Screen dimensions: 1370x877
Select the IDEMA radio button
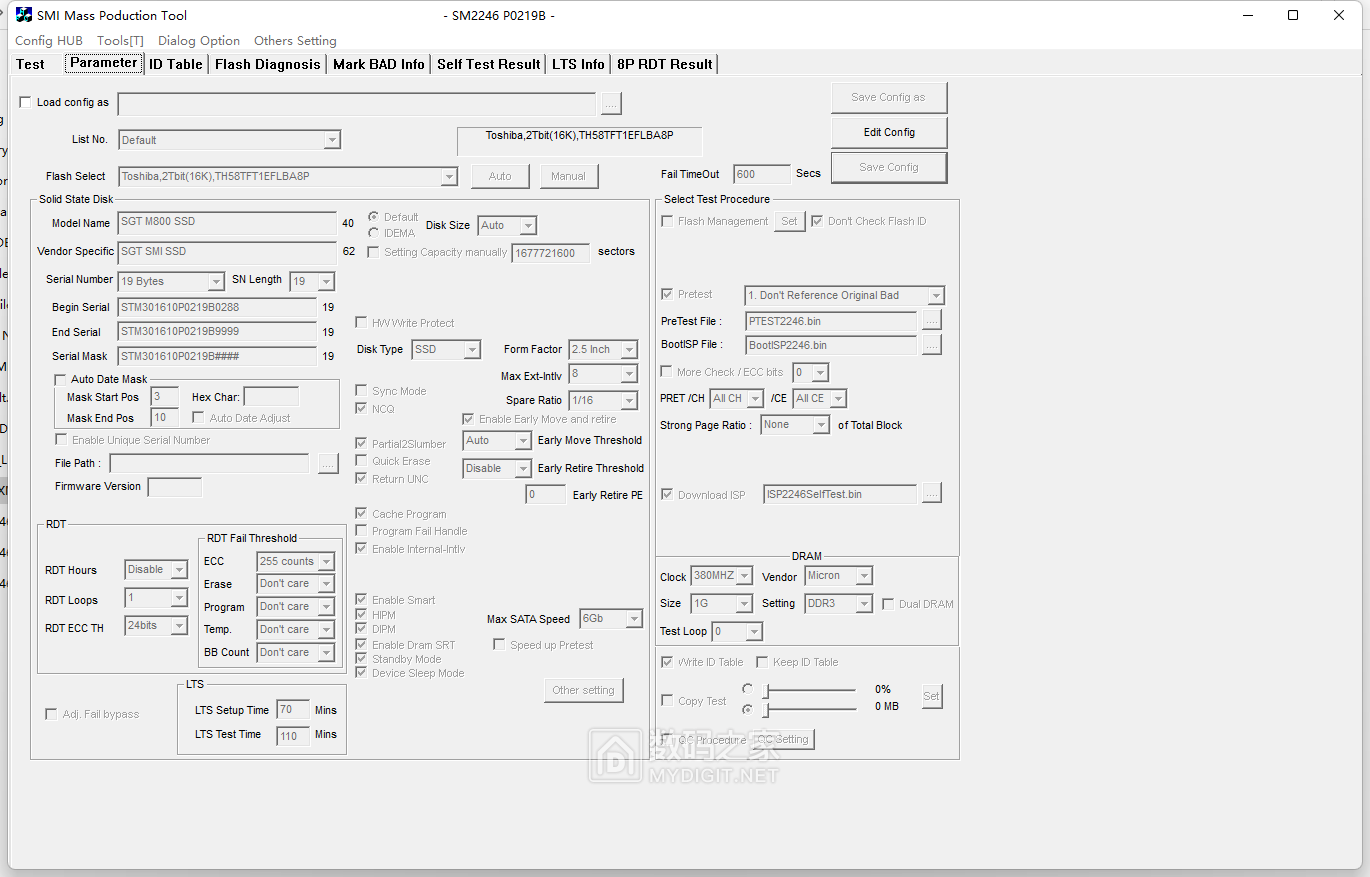(x=374, y=233)
